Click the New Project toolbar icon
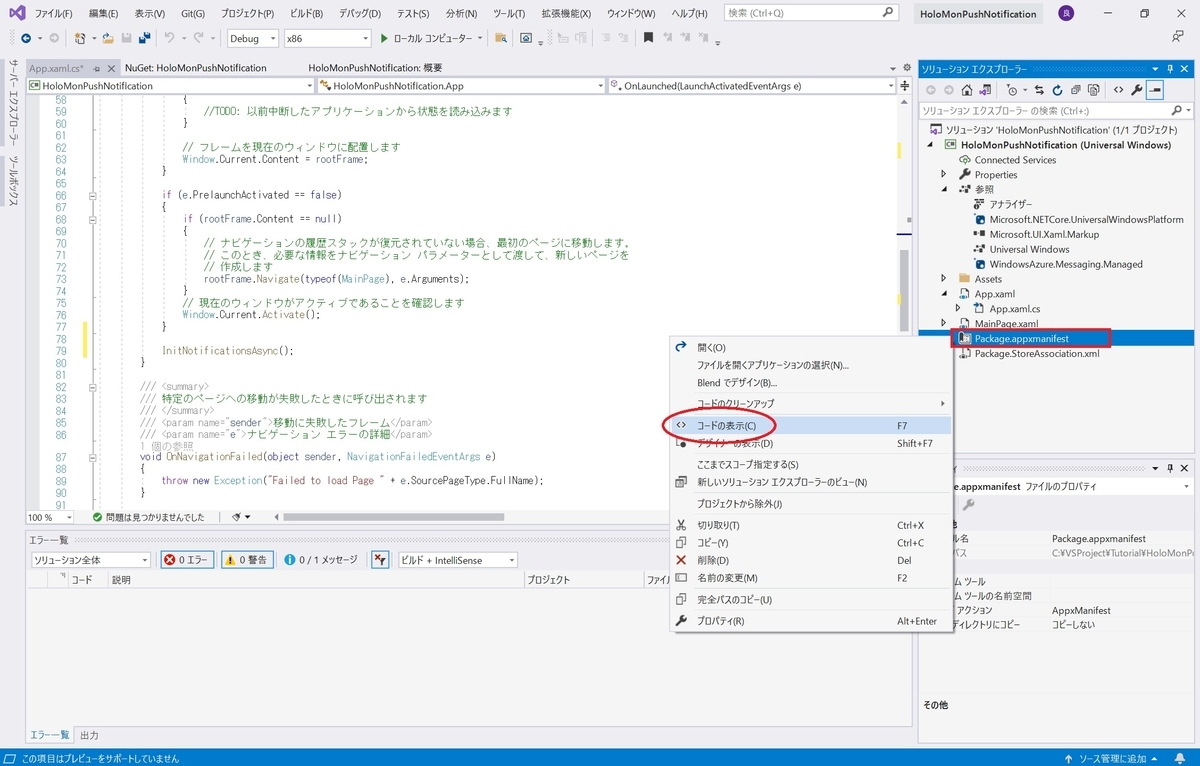 point(80,38)
